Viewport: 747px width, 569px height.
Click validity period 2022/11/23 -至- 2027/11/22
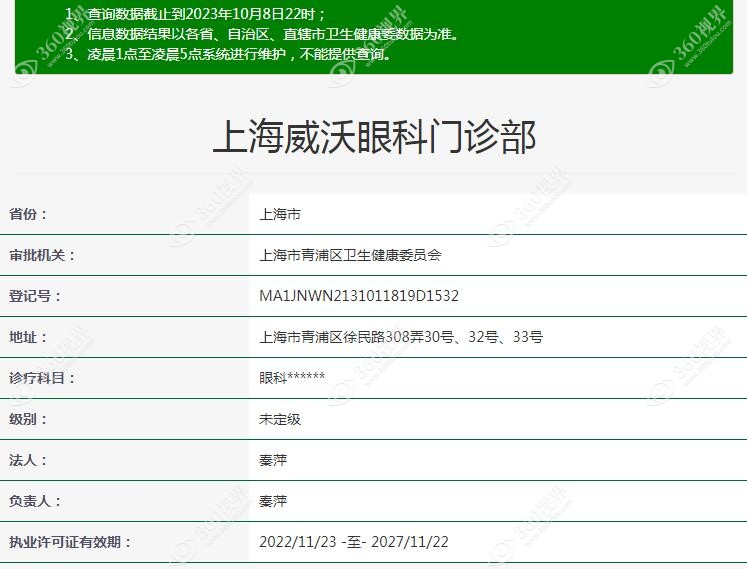pyautogui.click(x=353, y=542)
